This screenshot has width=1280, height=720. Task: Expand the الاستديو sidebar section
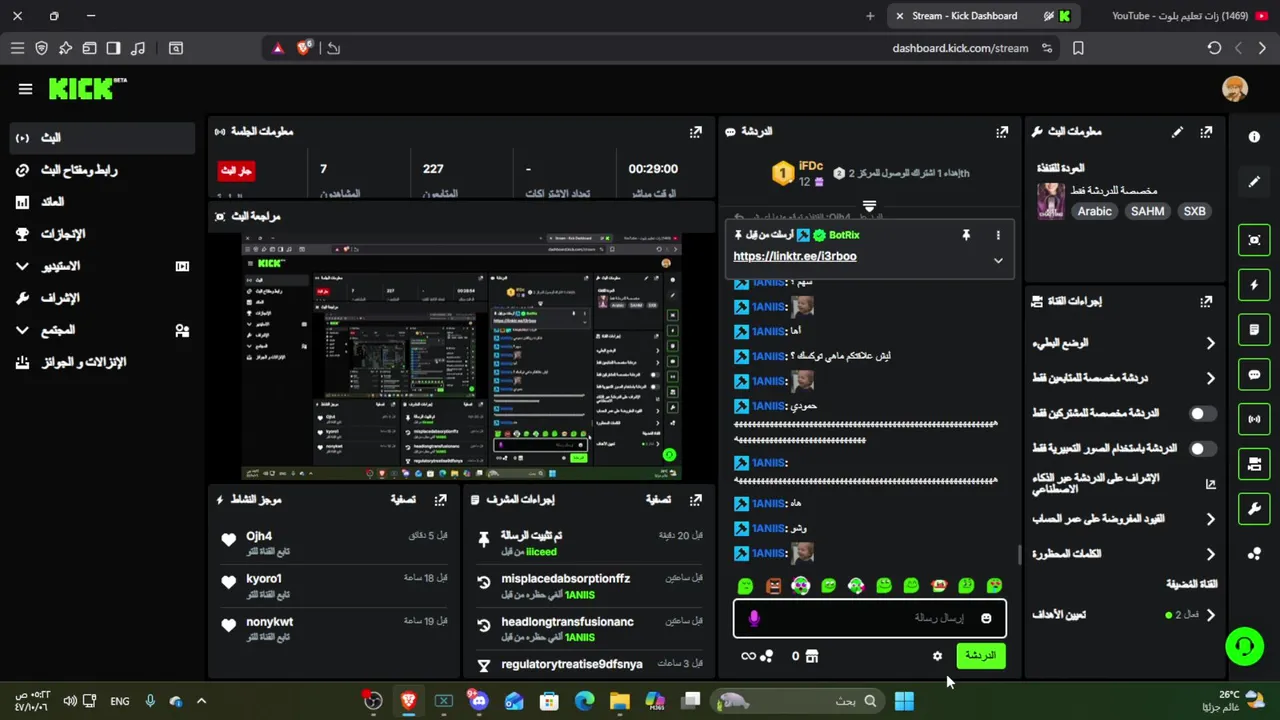[x=102, y=266]
